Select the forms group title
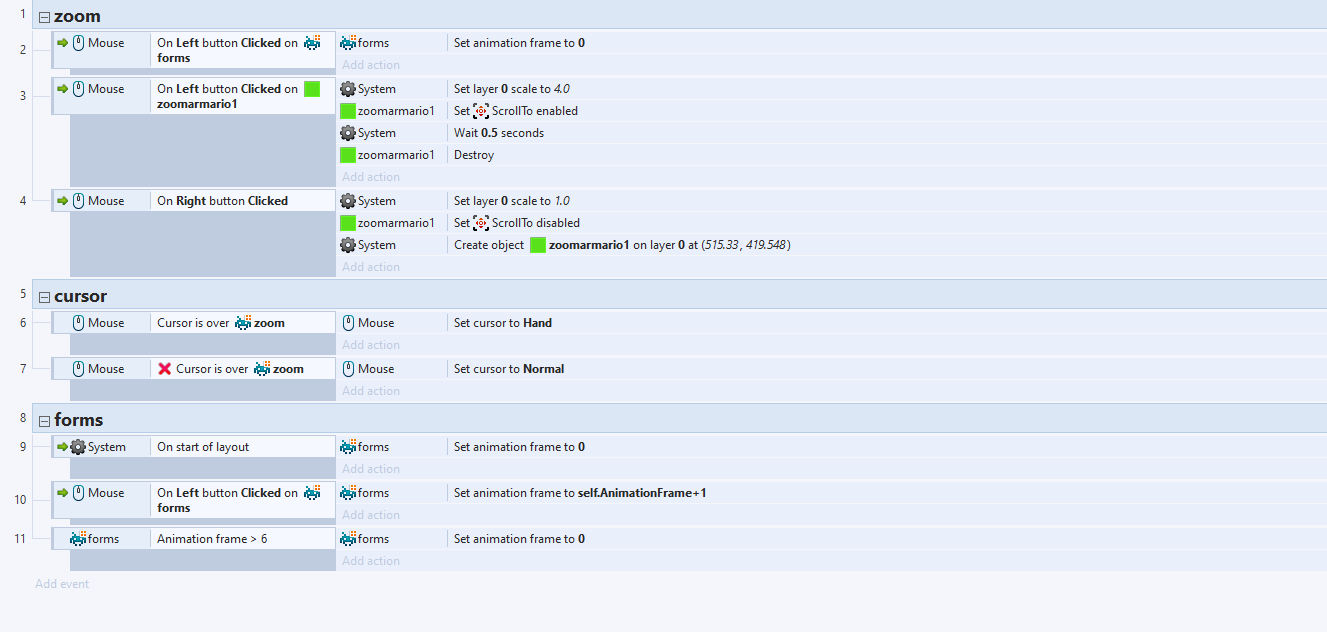Viewport: 1327px width, 632px height. click(79, 420)
